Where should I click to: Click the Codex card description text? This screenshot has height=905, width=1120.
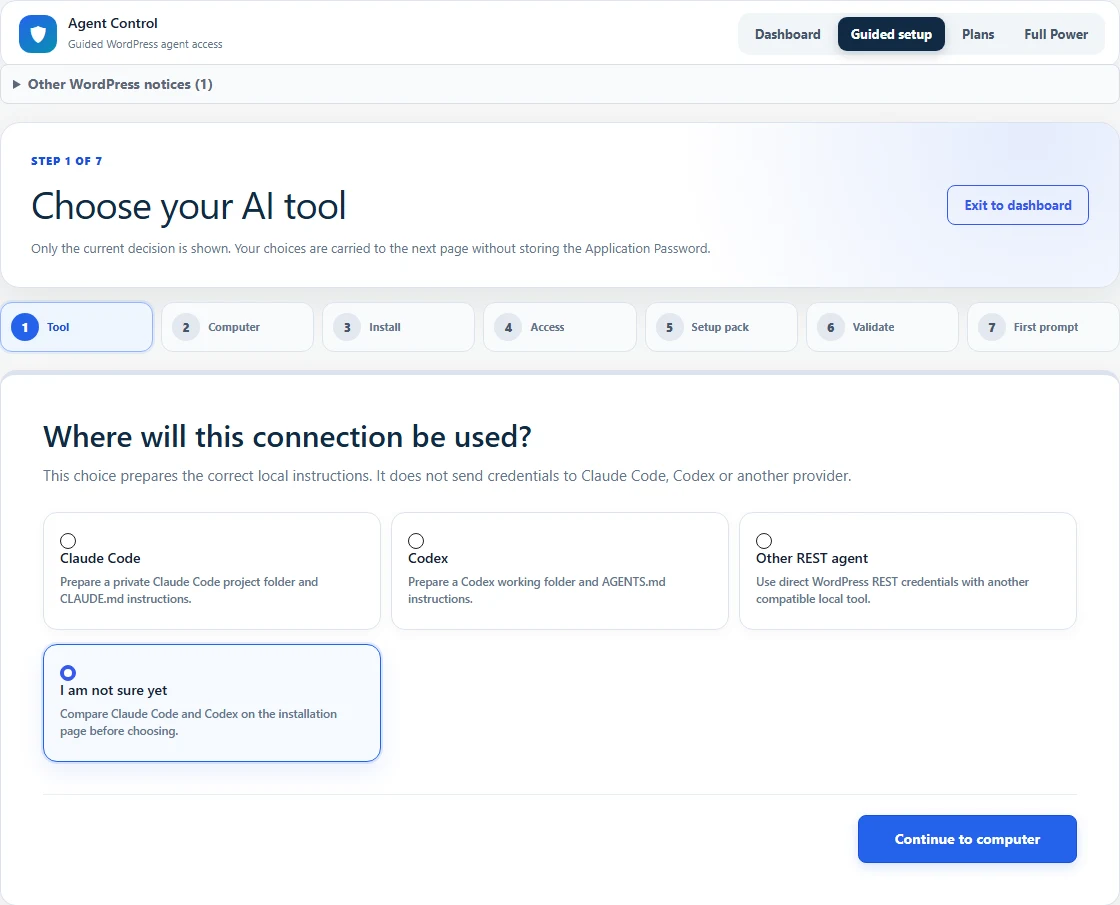pyautogui.click(x=536, y=590)
